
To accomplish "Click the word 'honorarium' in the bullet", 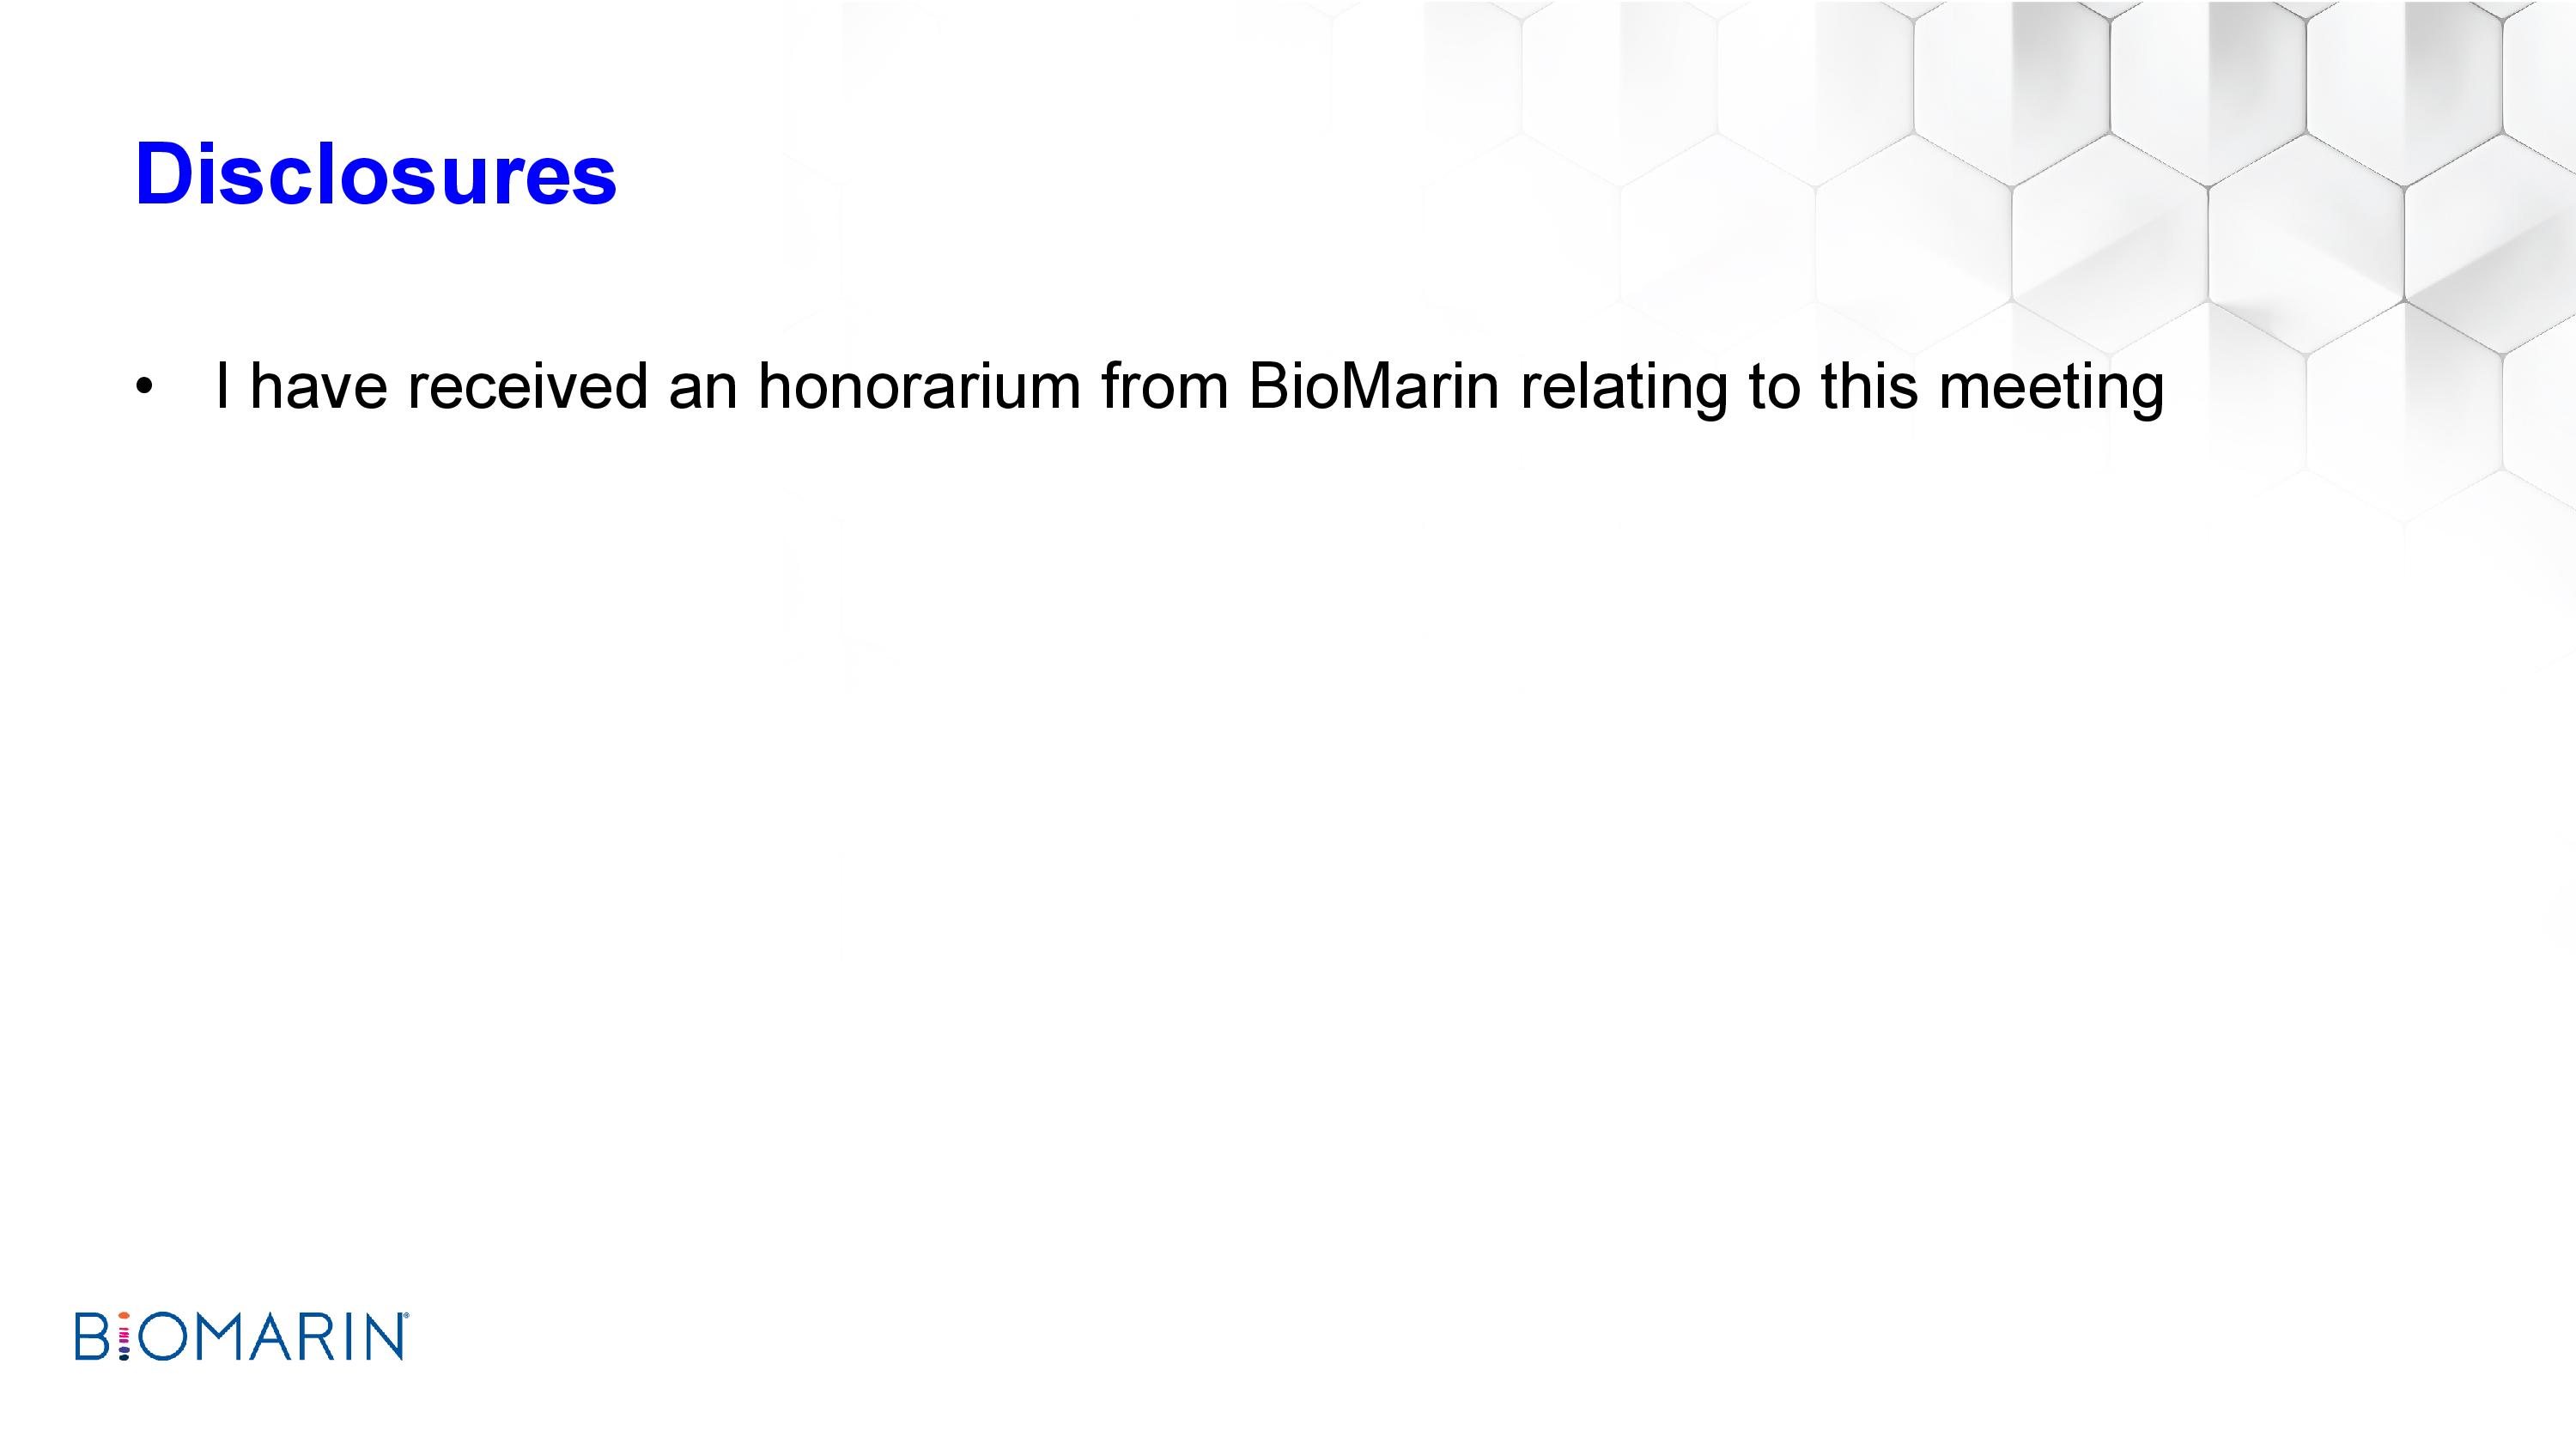I will [919, 386].
